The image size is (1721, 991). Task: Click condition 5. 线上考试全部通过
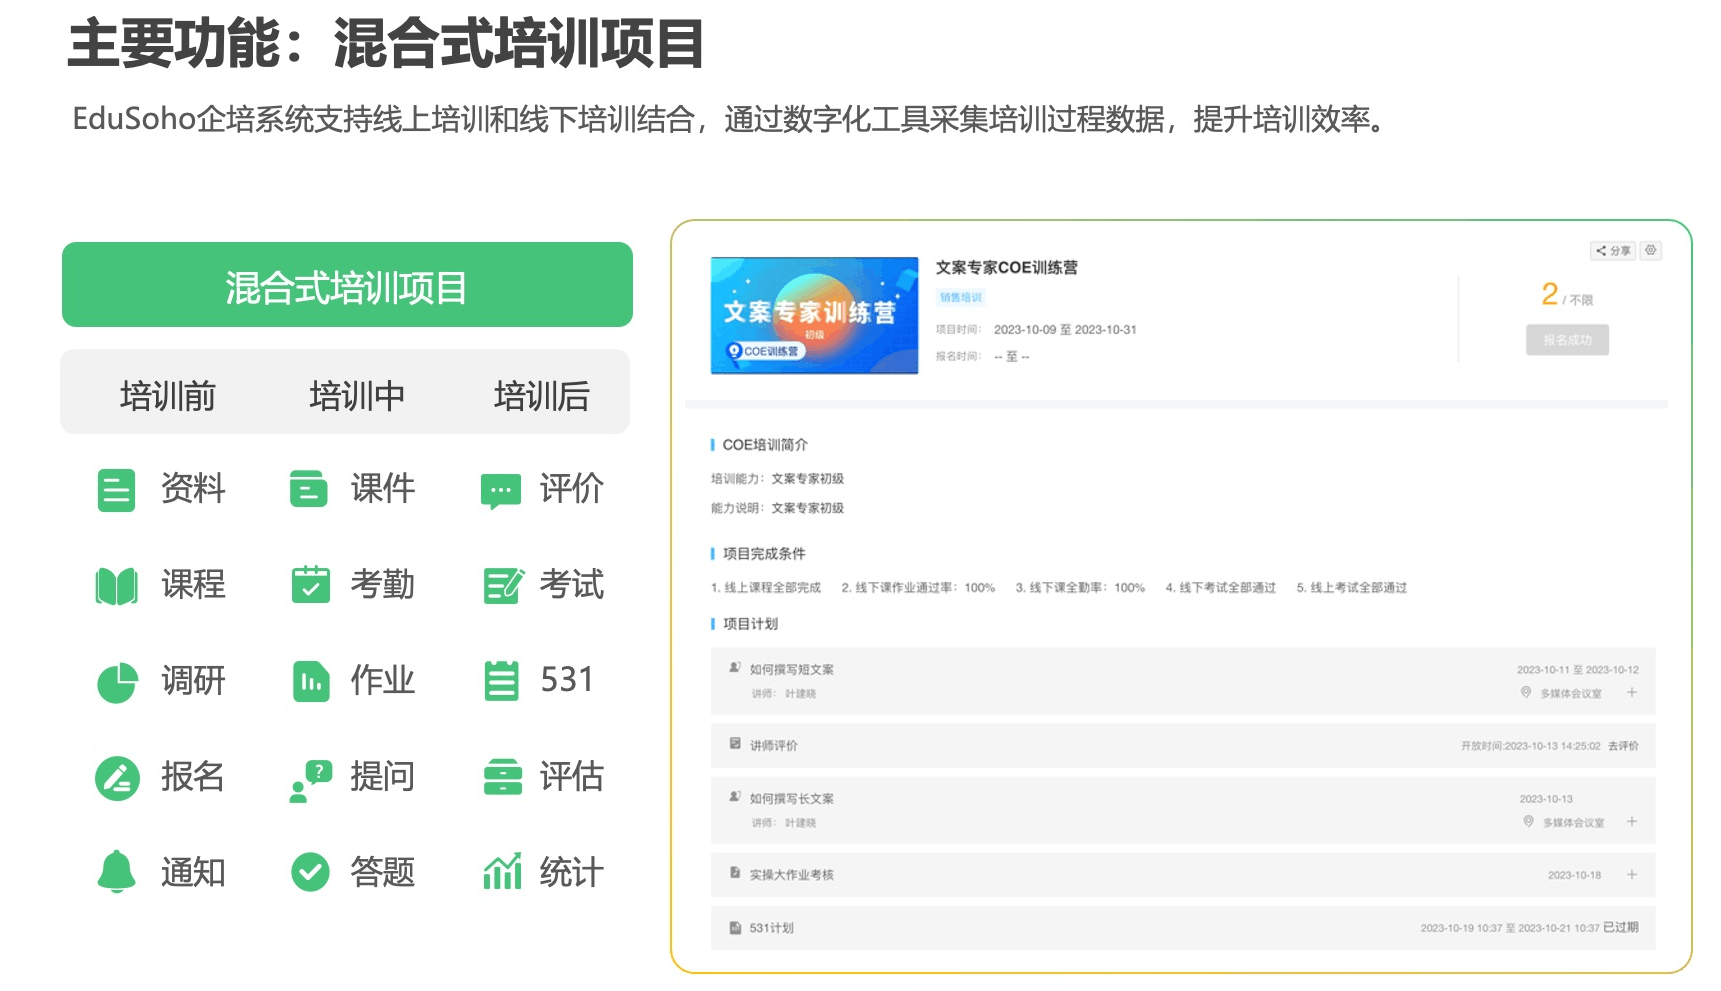tap(1351, 587)
